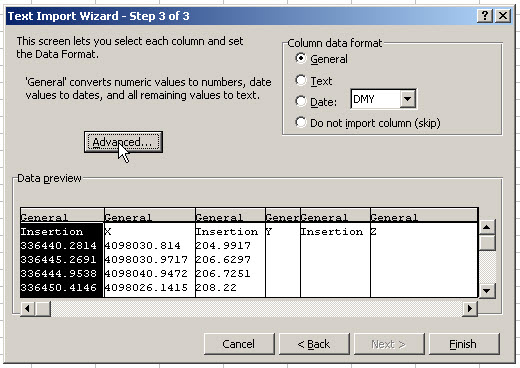Image resolution: width=520 pixels, height=368 pixels.
Task: Click preview scrollbar down arrow
Action: 487,291
